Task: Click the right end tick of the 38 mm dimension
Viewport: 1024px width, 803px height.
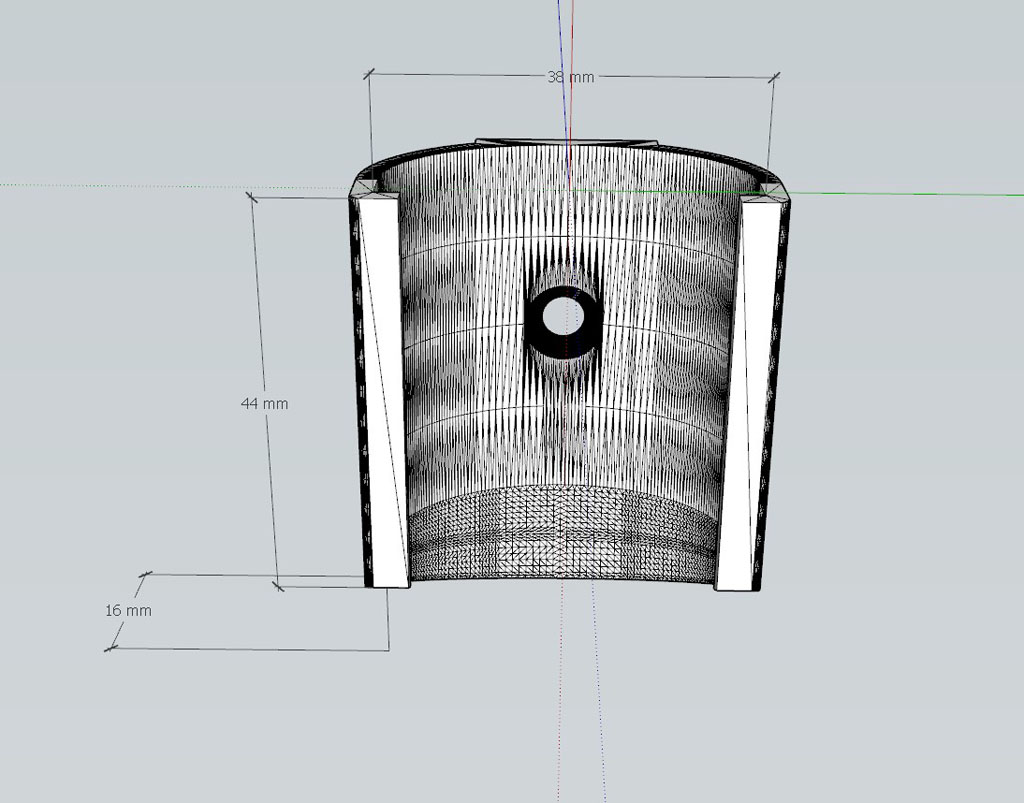Action: pyautogui.click(x=772, y=76)
